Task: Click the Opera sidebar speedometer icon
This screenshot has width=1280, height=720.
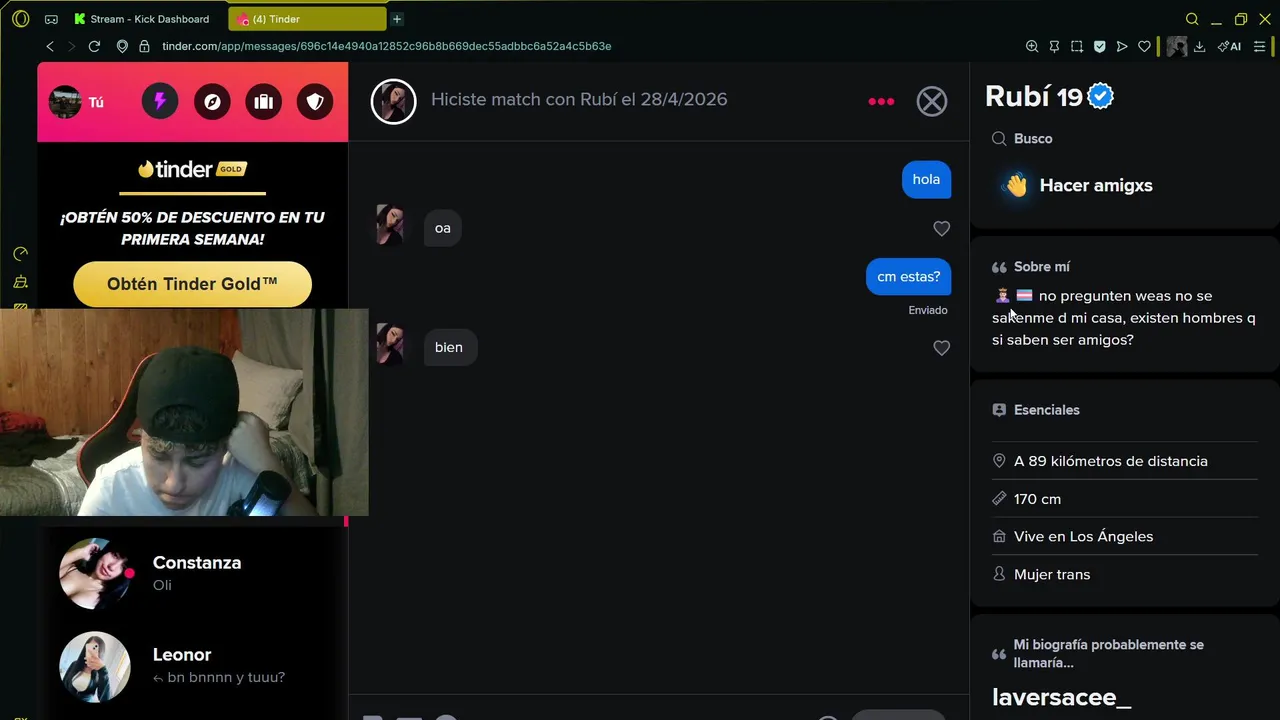Action: point(20,255)
